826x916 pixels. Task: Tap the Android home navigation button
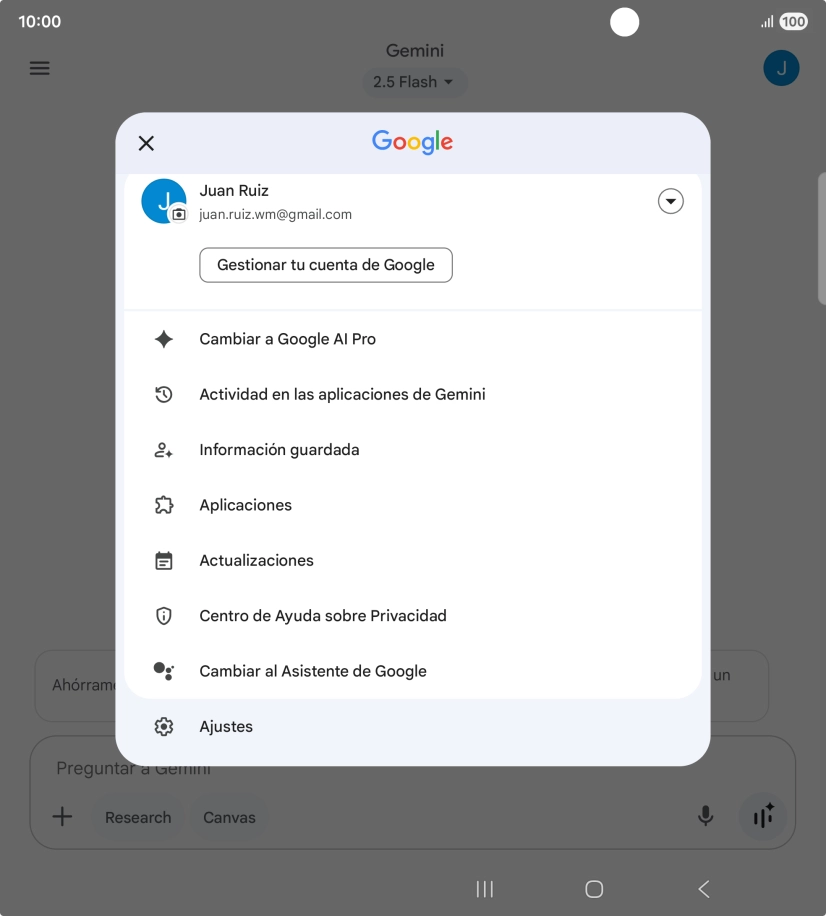[x=594, y=889]
